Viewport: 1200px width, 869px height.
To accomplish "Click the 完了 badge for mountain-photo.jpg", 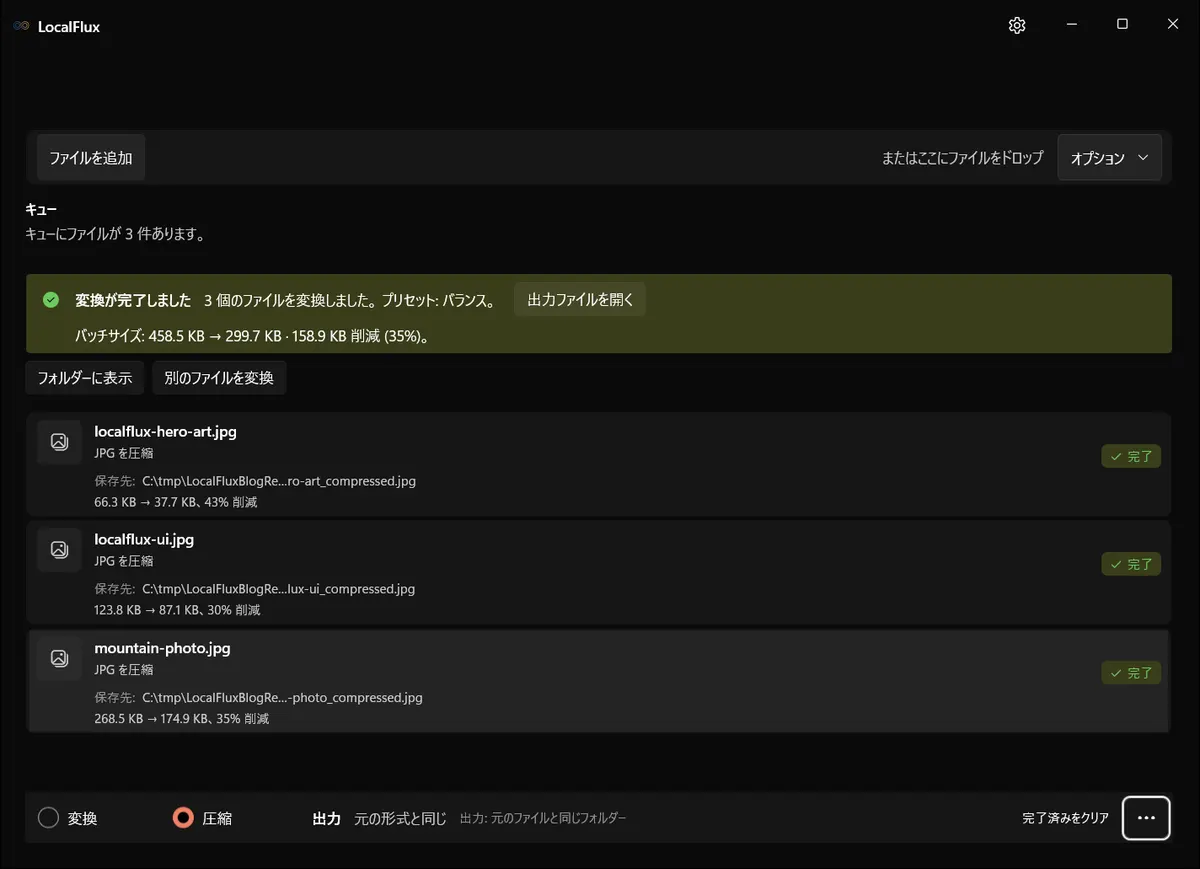I will (x=1131, y=673).
